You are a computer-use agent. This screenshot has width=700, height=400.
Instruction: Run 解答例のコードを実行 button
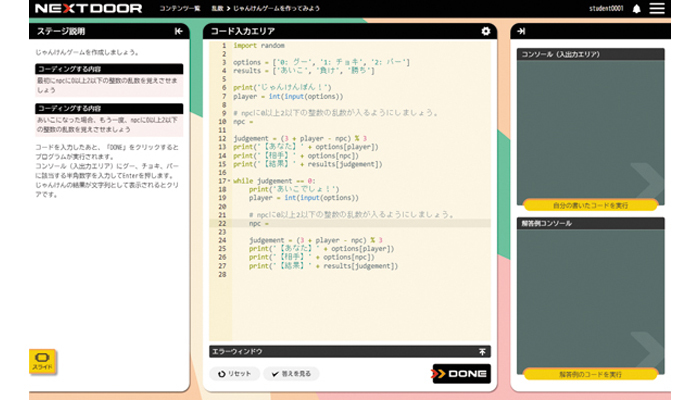point(590,375)
